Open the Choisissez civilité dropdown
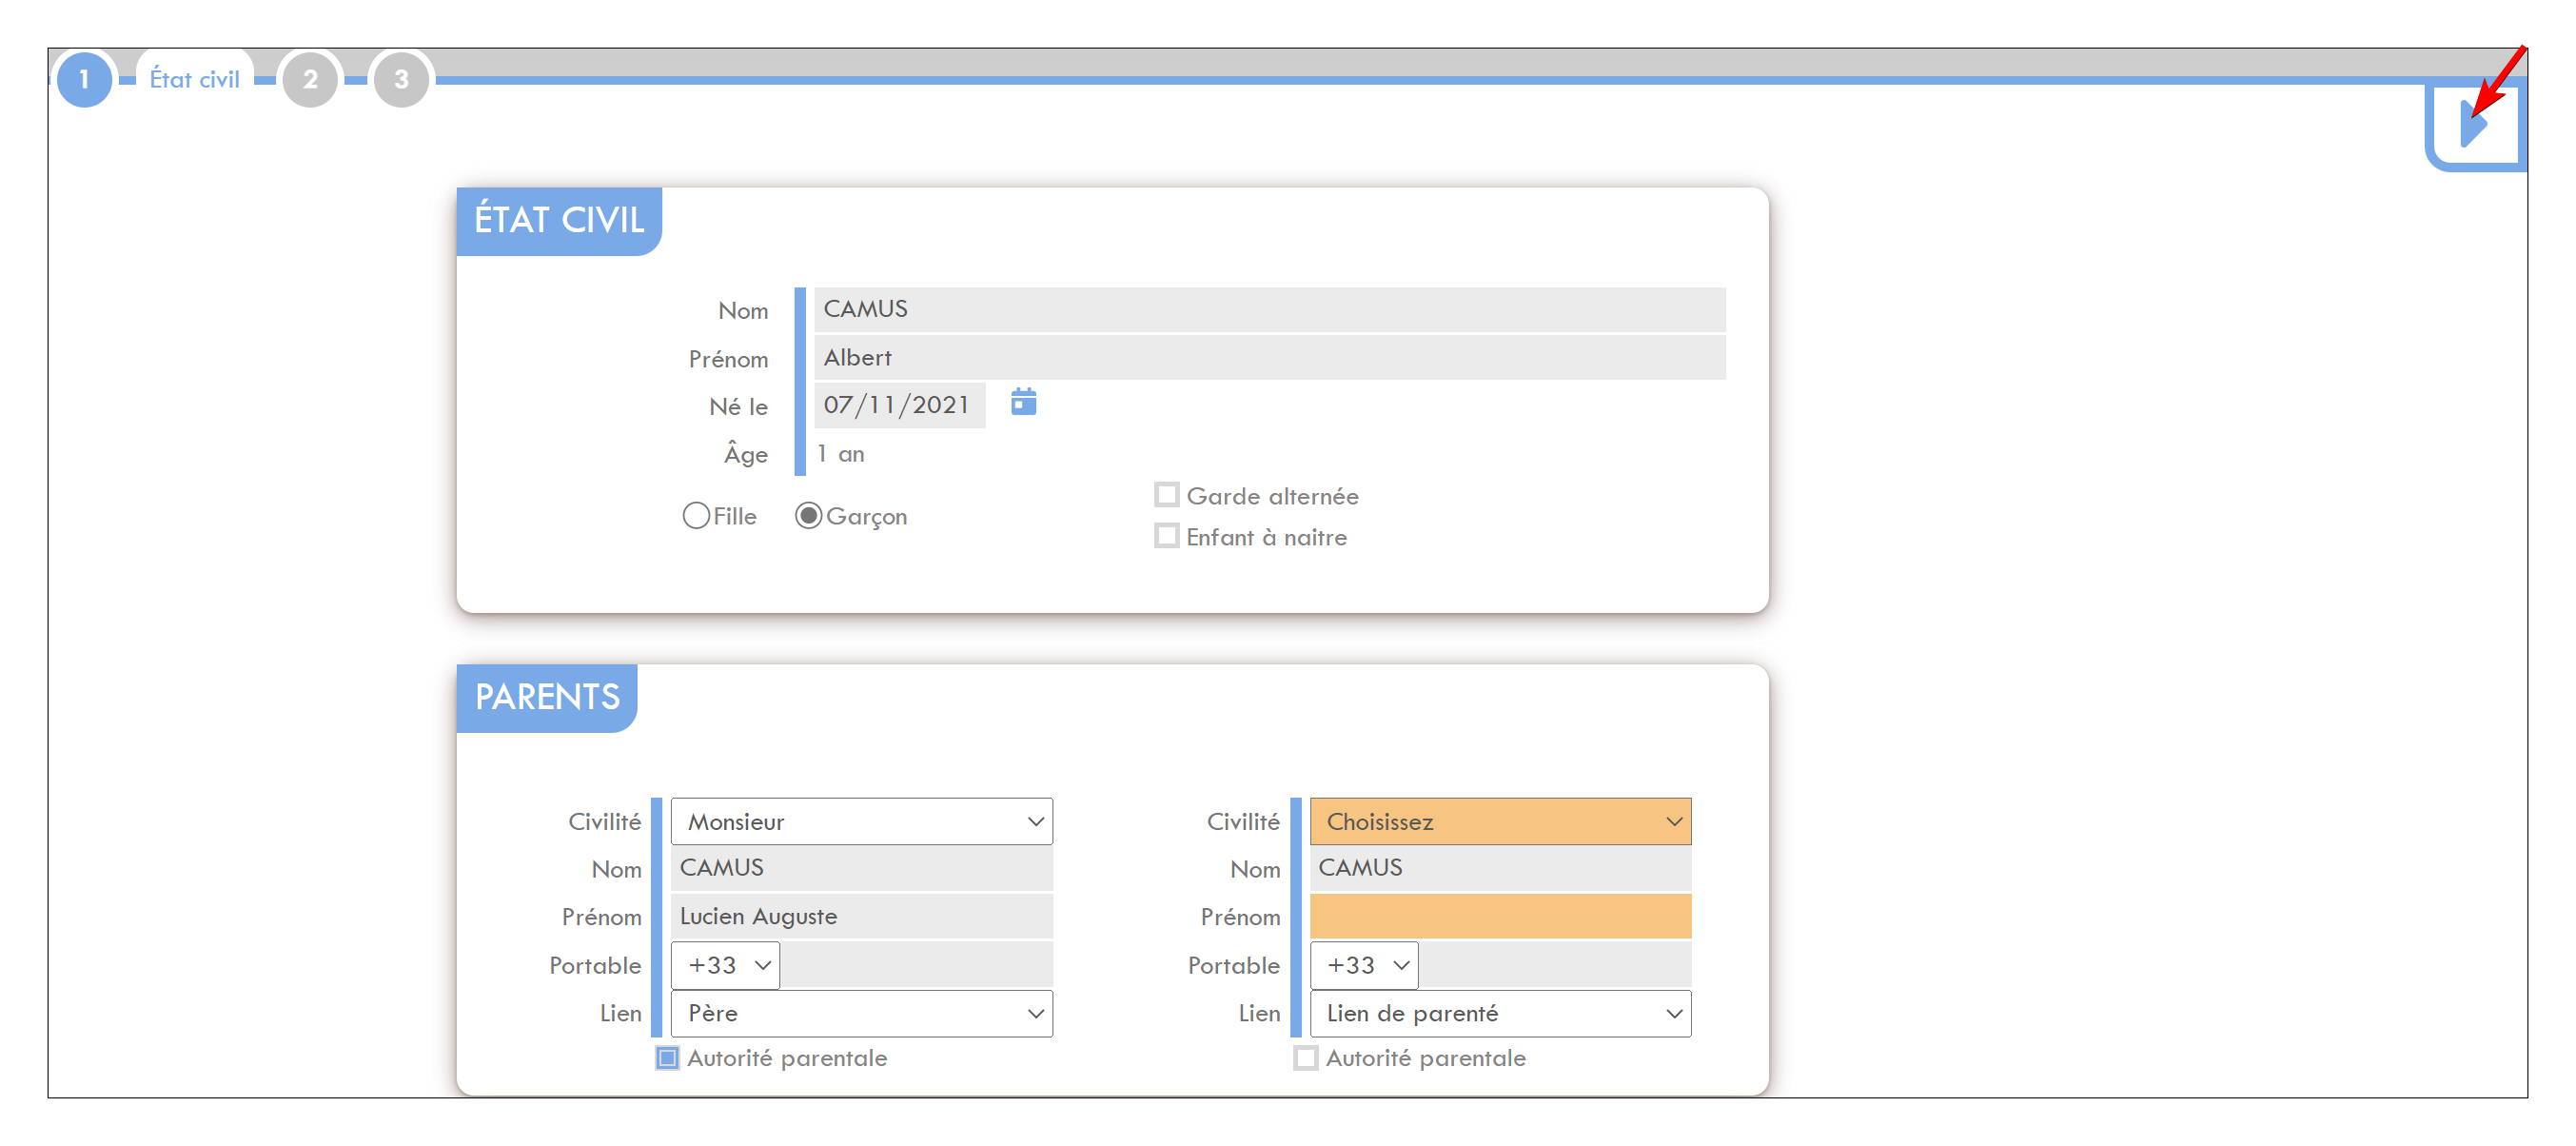Image resolution: width=2576 pixels, height=1146 pixels. click(x=1500, y=821)
